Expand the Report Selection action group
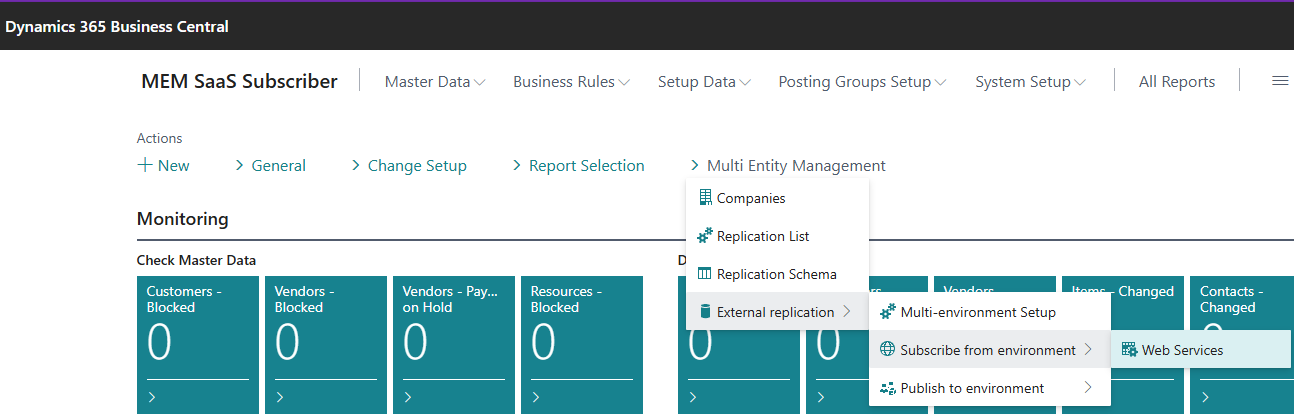Viewport: 1294px width, 418px height. click(x=578, y=166)
